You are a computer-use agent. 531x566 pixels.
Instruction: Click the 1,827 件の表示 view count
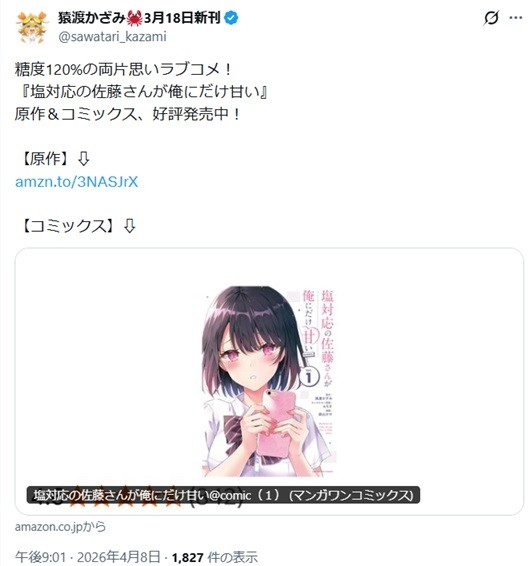[x=215, y=557]
